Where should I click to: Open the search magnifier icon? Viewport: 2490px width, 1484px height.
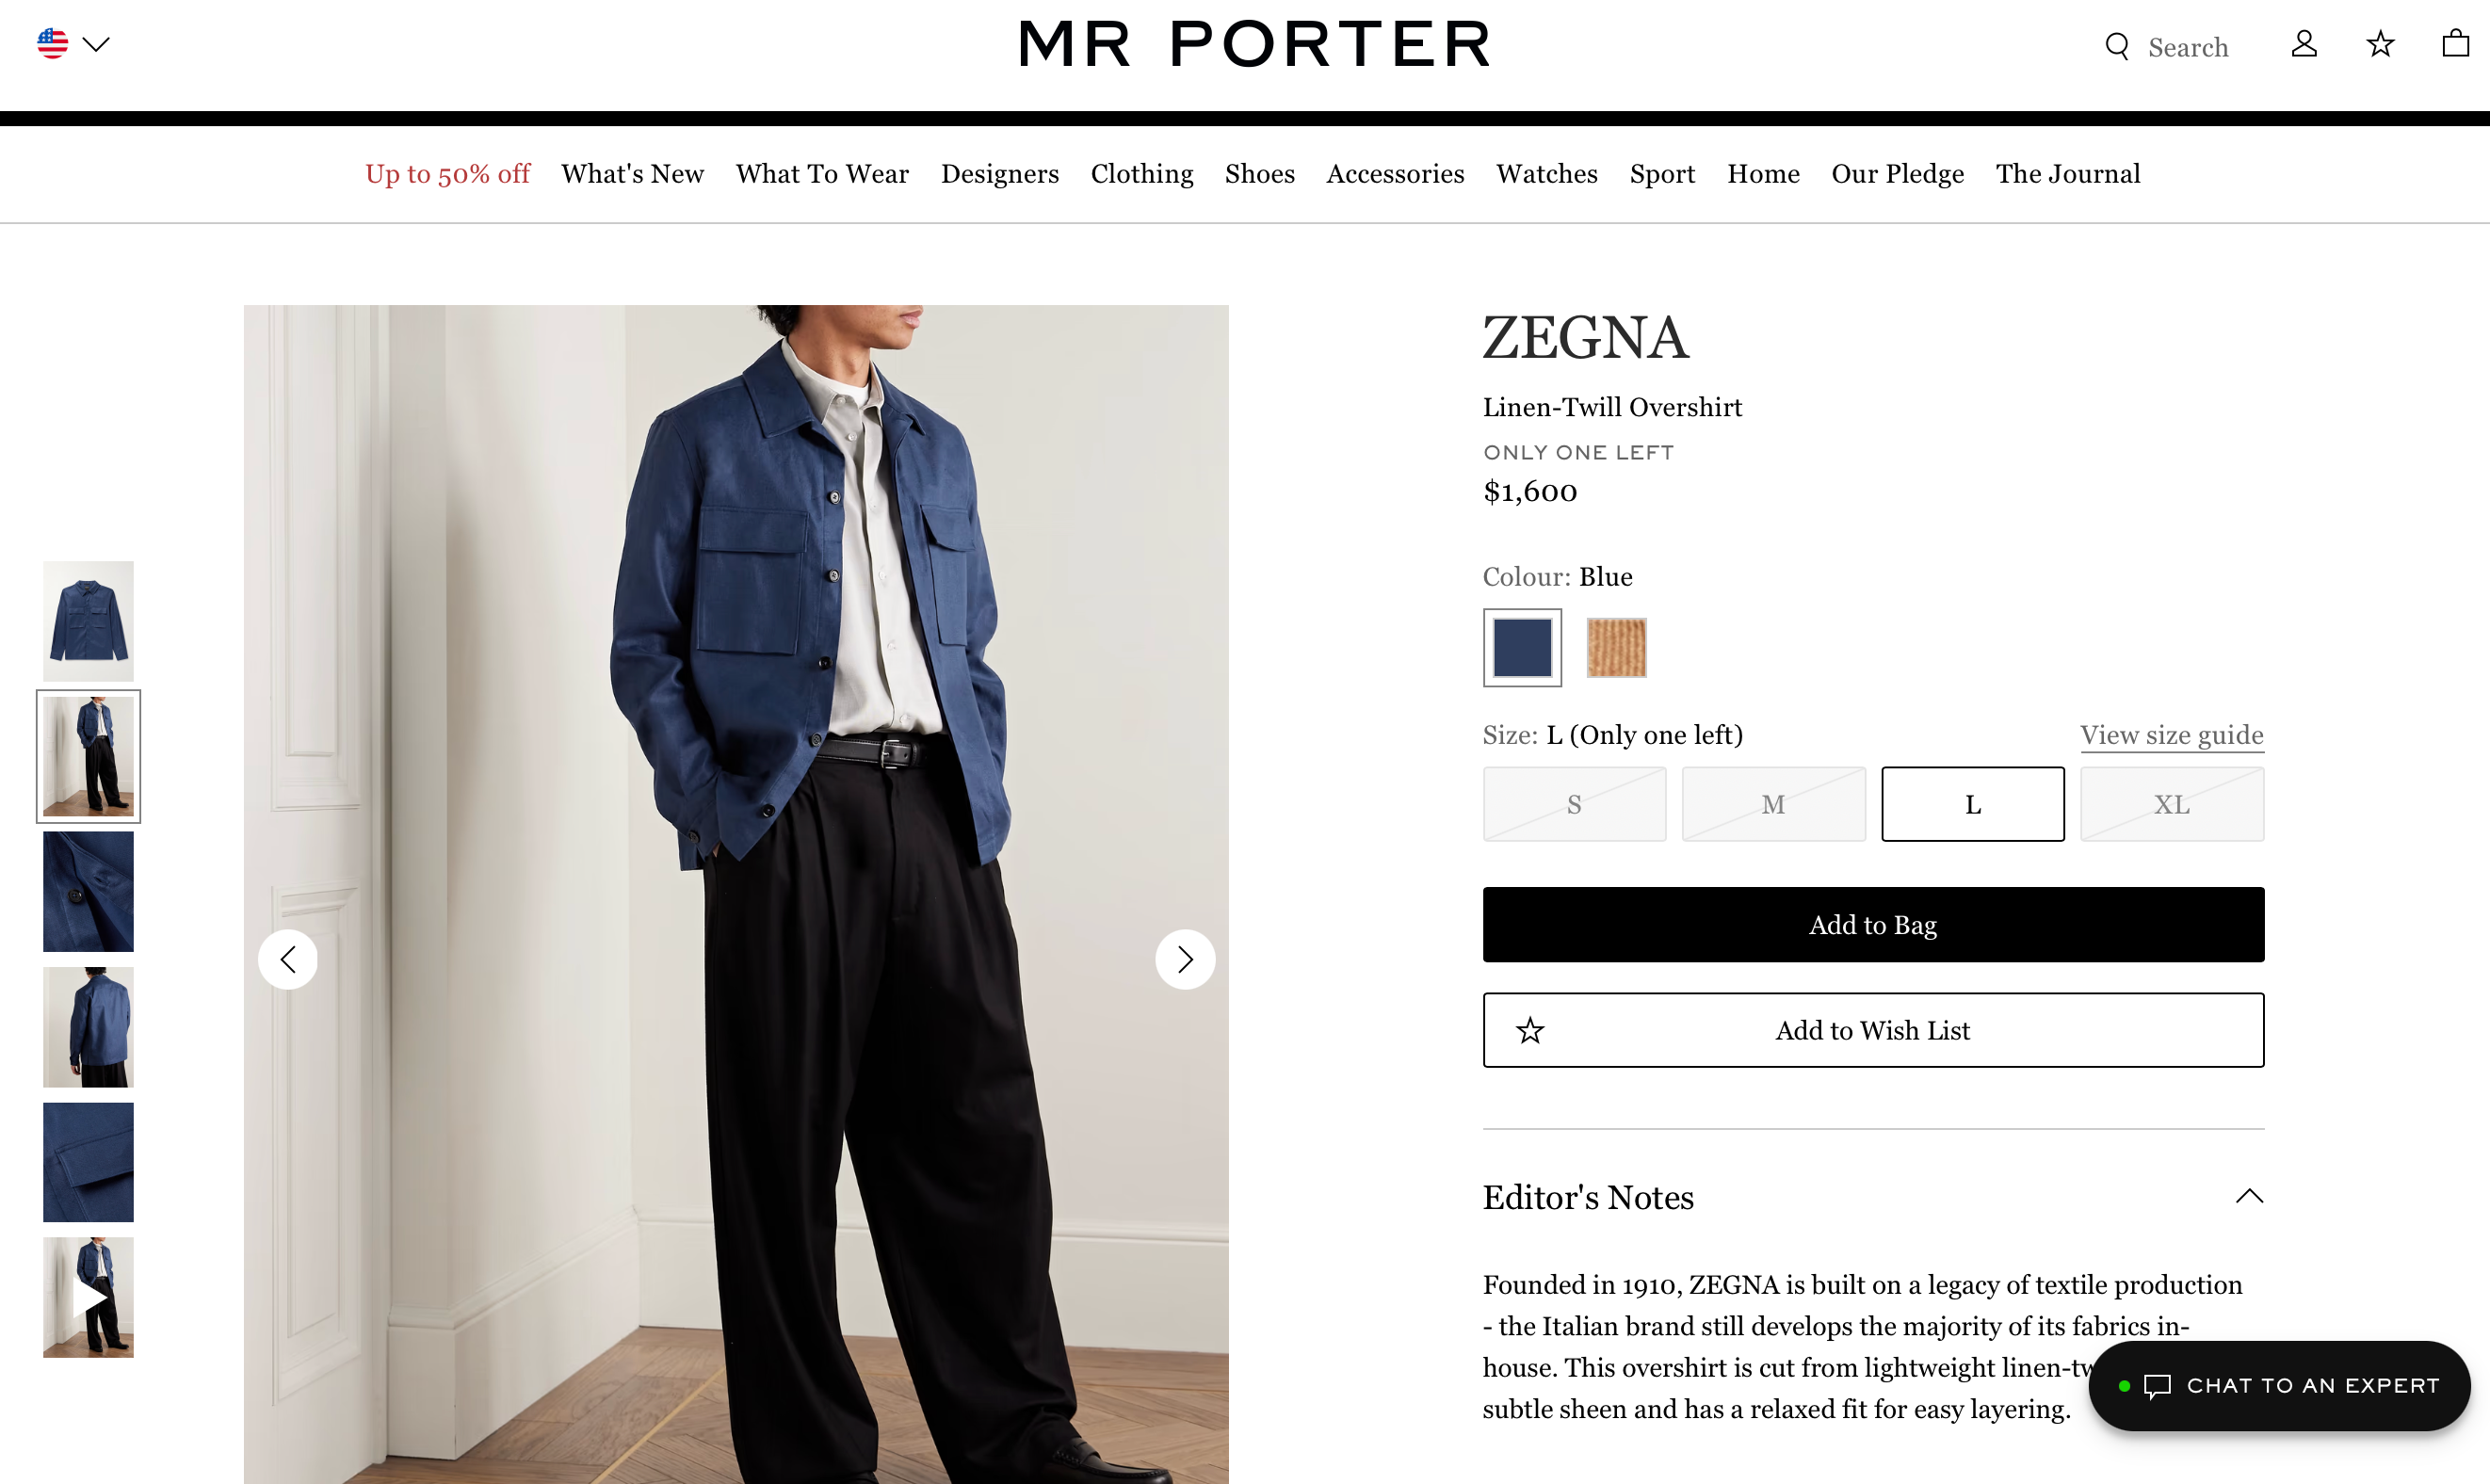point(2116,46)
